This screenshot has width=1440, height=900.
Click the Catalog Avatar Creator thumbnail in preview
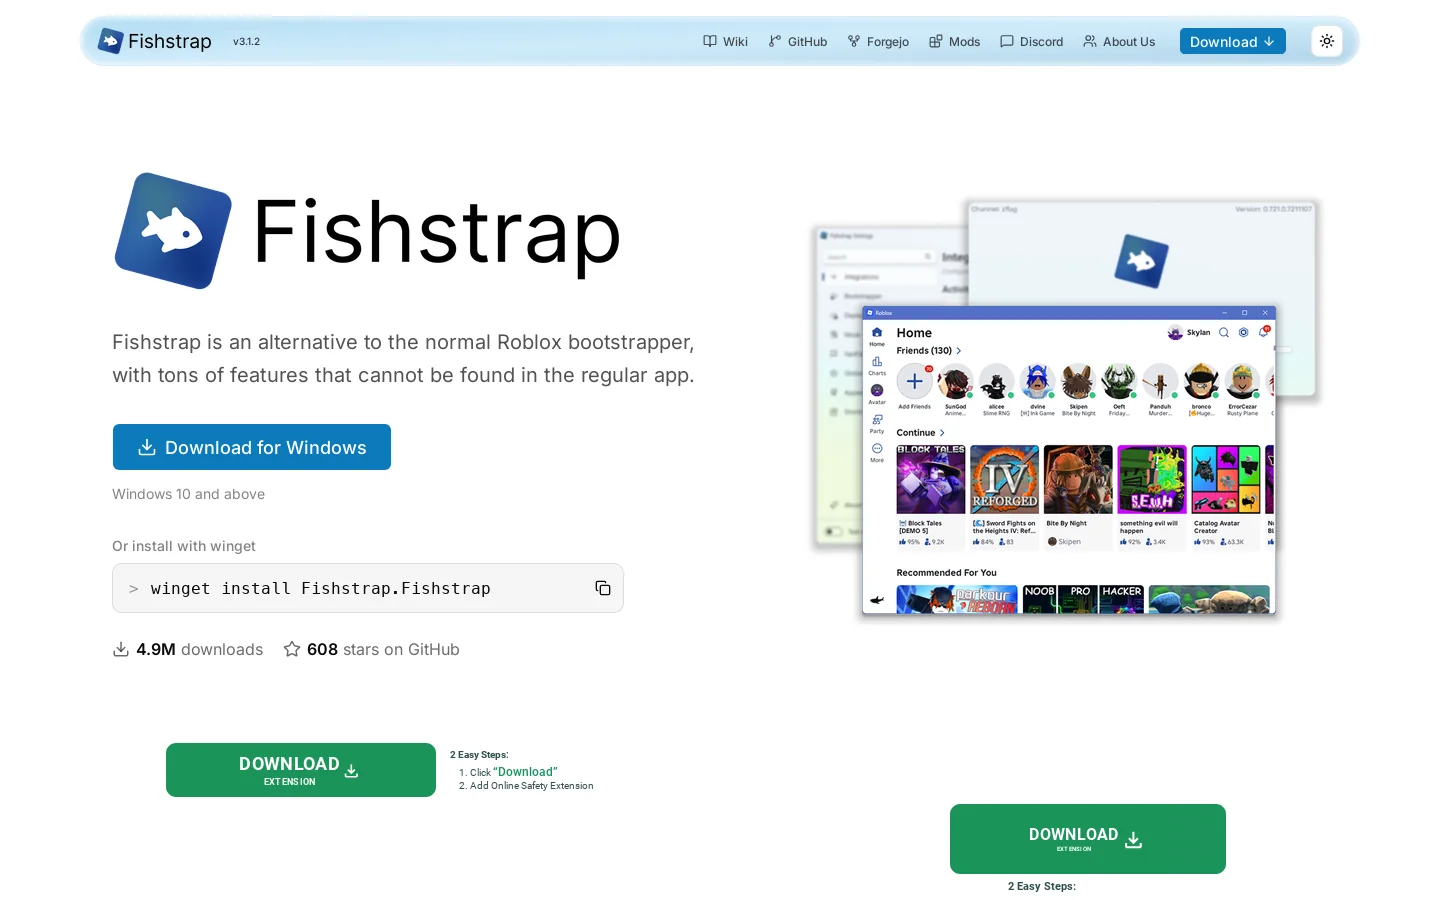[x=1226, y=479]
